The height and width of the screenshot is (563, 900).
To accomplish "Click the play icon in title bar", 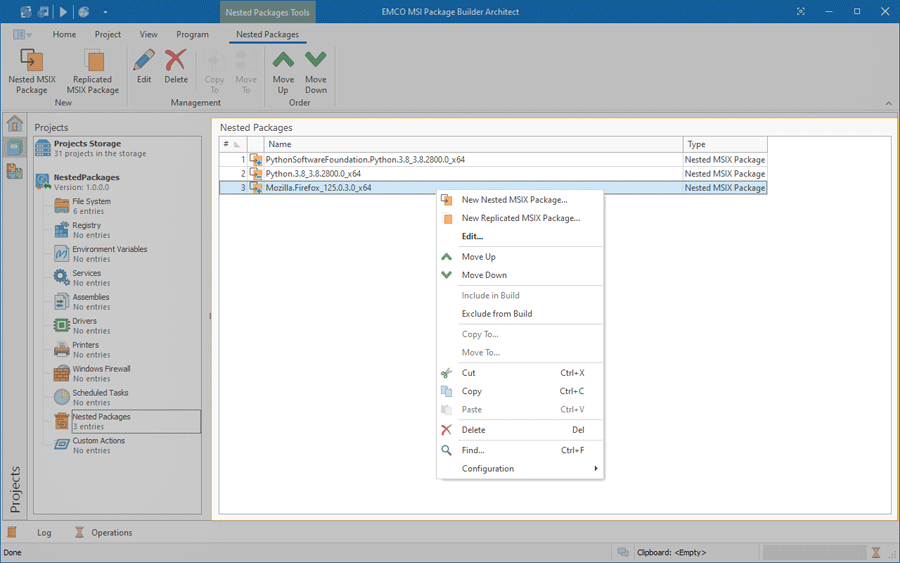I will 63,11.
